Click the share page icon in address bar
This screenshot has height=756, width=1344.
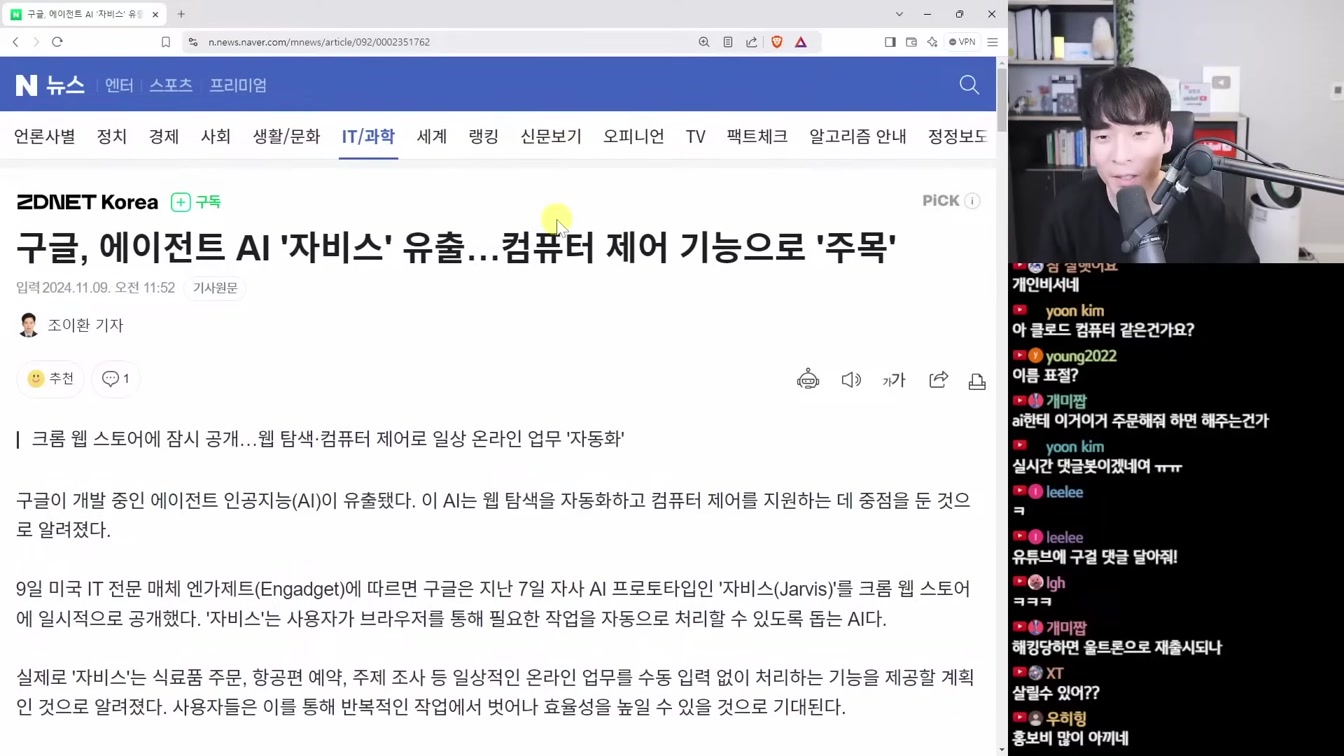coord(752,42)
